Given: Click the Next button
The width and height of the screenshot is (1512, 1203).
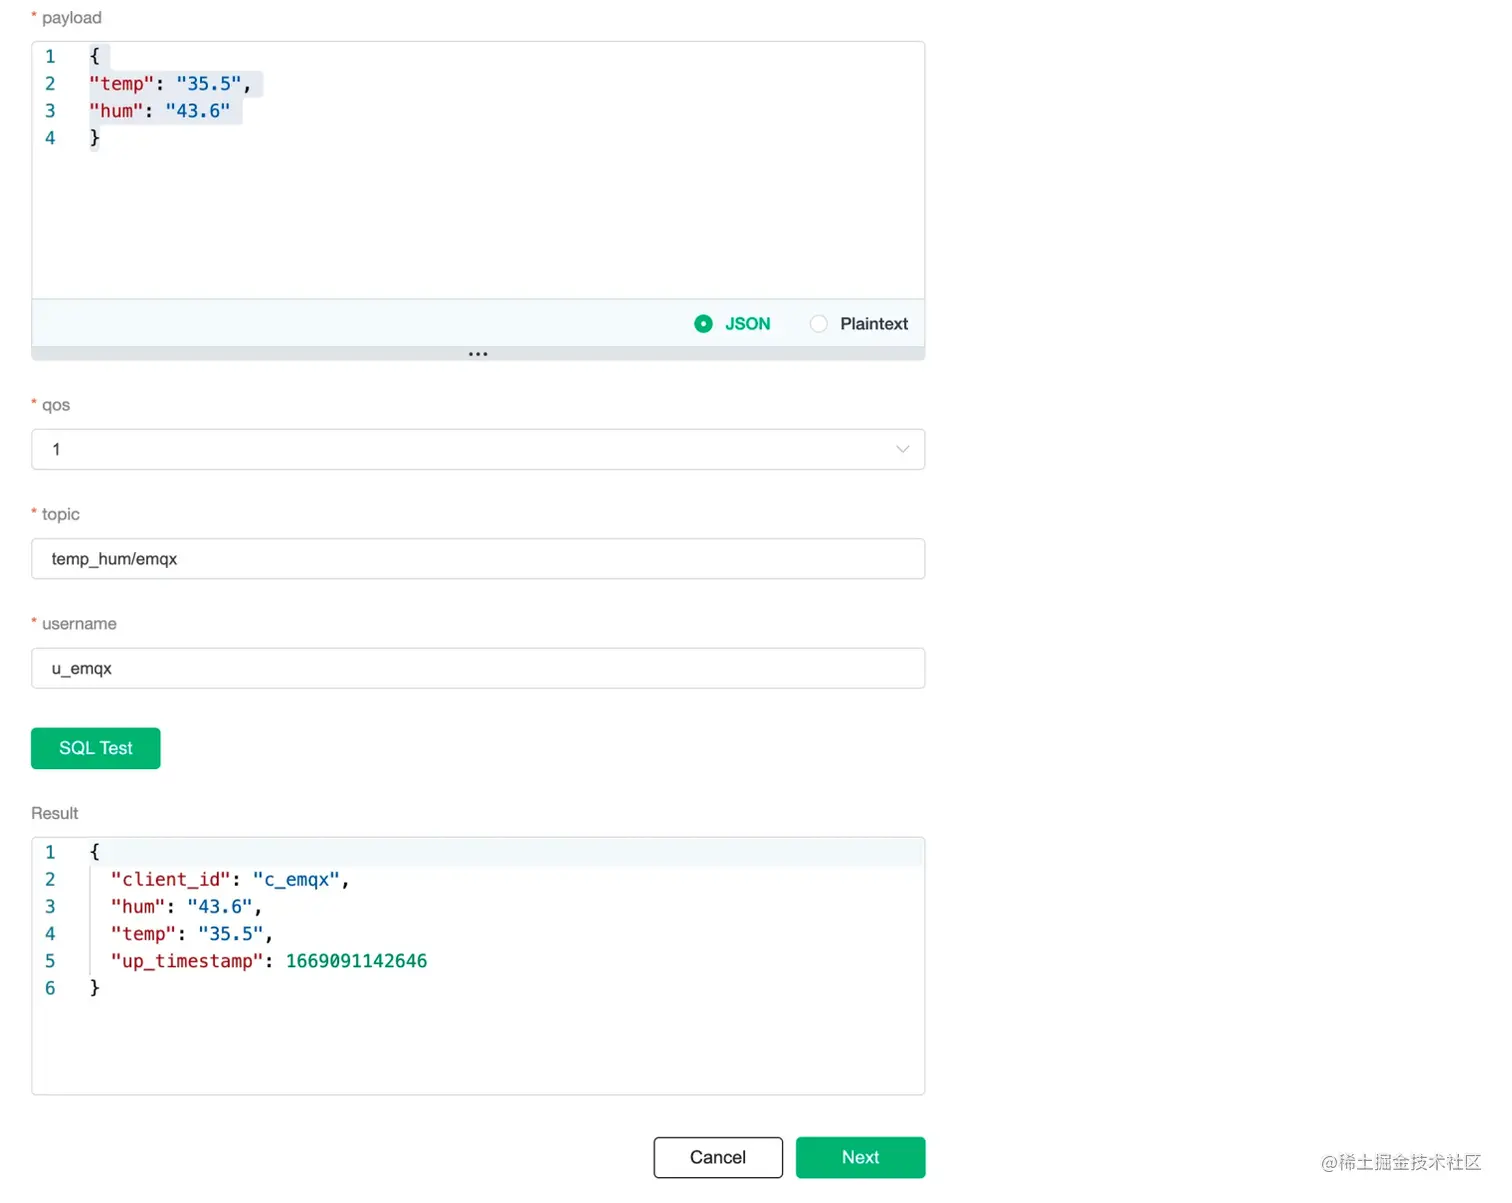Looking at the screenshot, I should [x=860, y=1157].
